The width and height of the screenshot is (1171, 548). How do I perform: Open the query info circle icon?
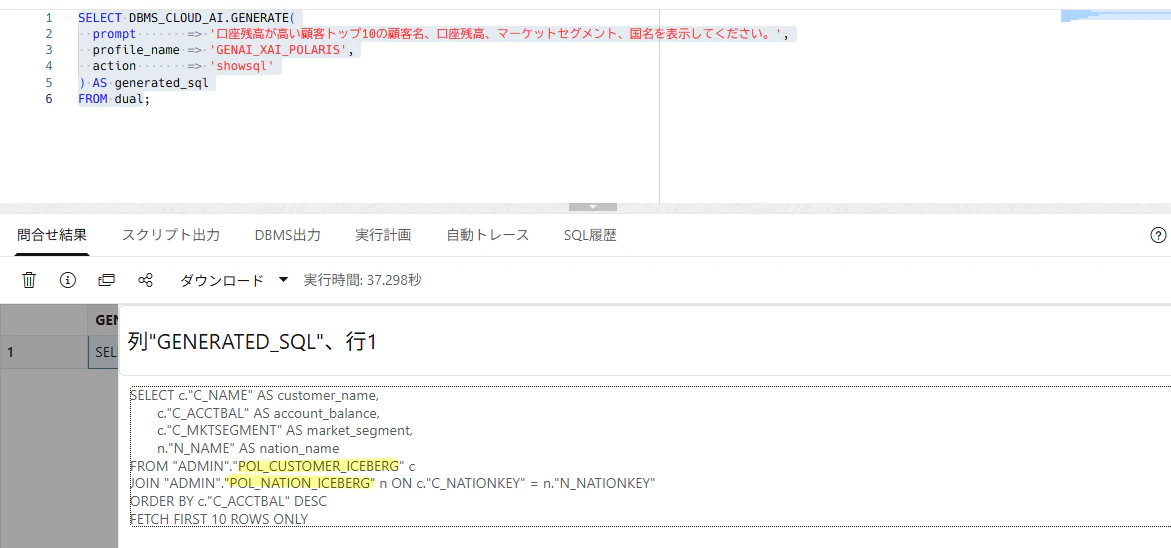(68, 281)
